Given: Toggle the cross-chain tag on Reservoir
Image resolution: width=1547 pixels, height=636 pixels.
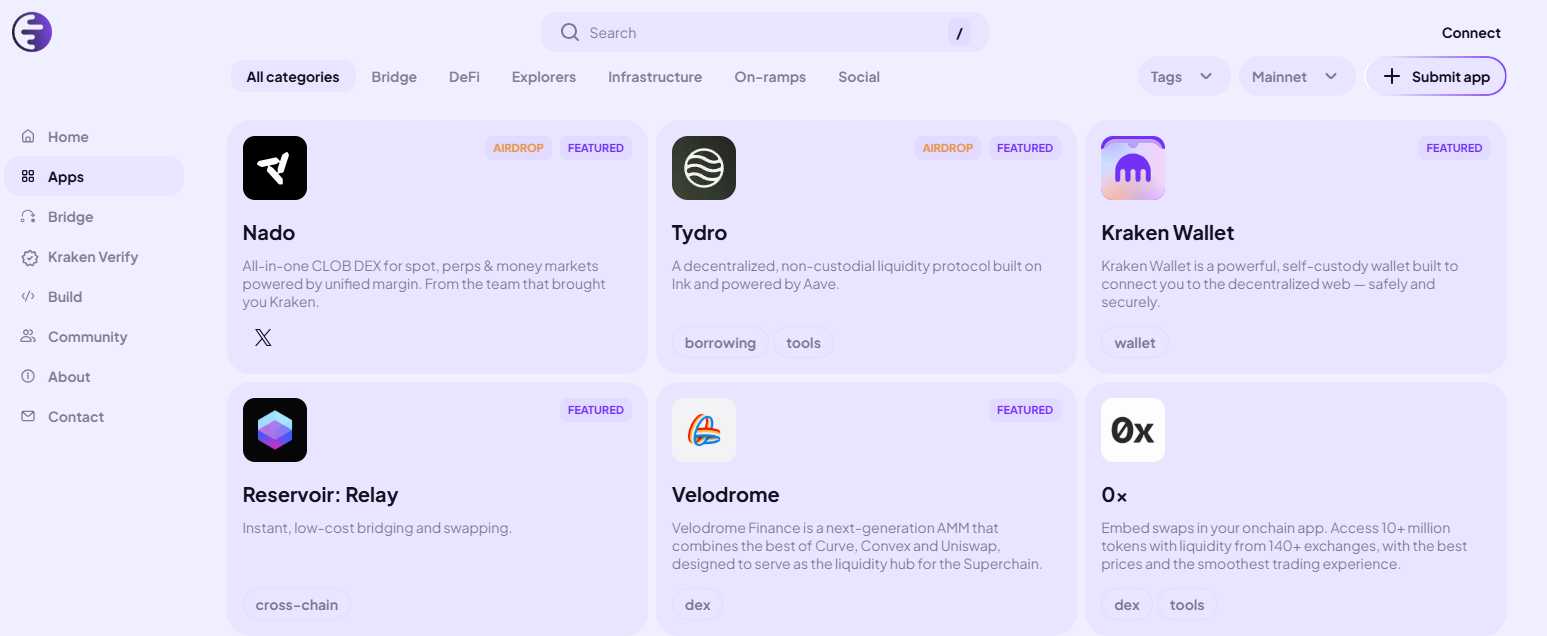Looking at the screenshot, I should [x=296, y=604].
